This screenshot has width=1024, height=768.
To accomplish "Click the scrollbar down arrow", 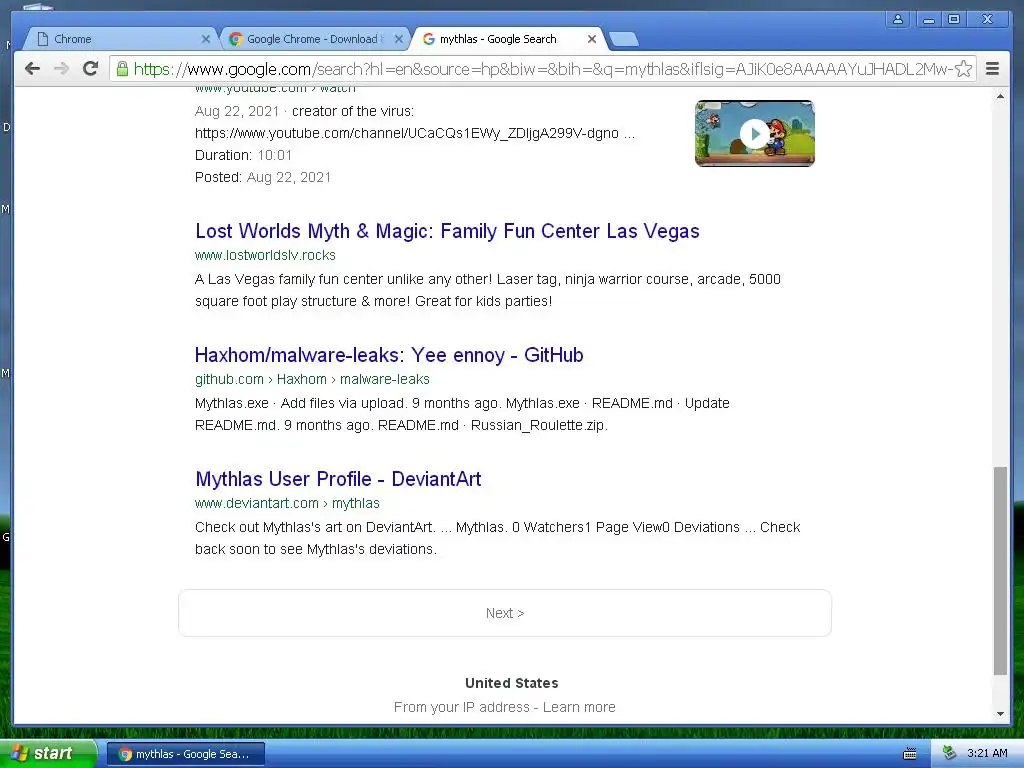I will 1000,714.
